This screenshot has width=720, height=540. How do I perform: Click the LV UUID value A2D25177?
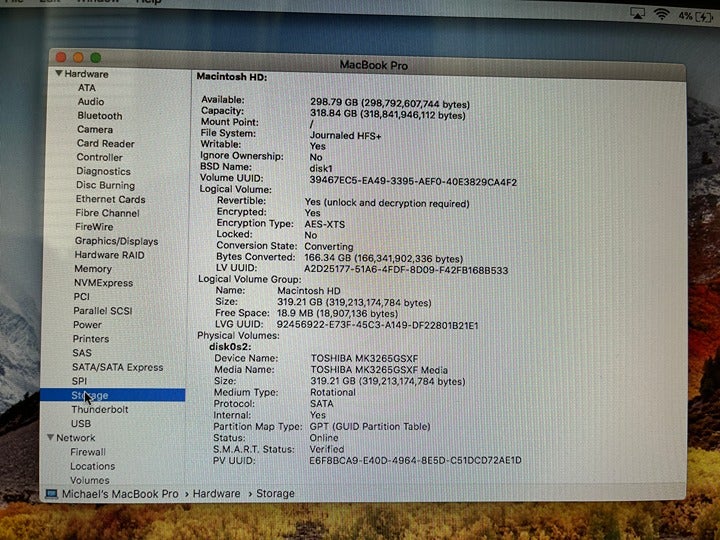tap(406, 270)
